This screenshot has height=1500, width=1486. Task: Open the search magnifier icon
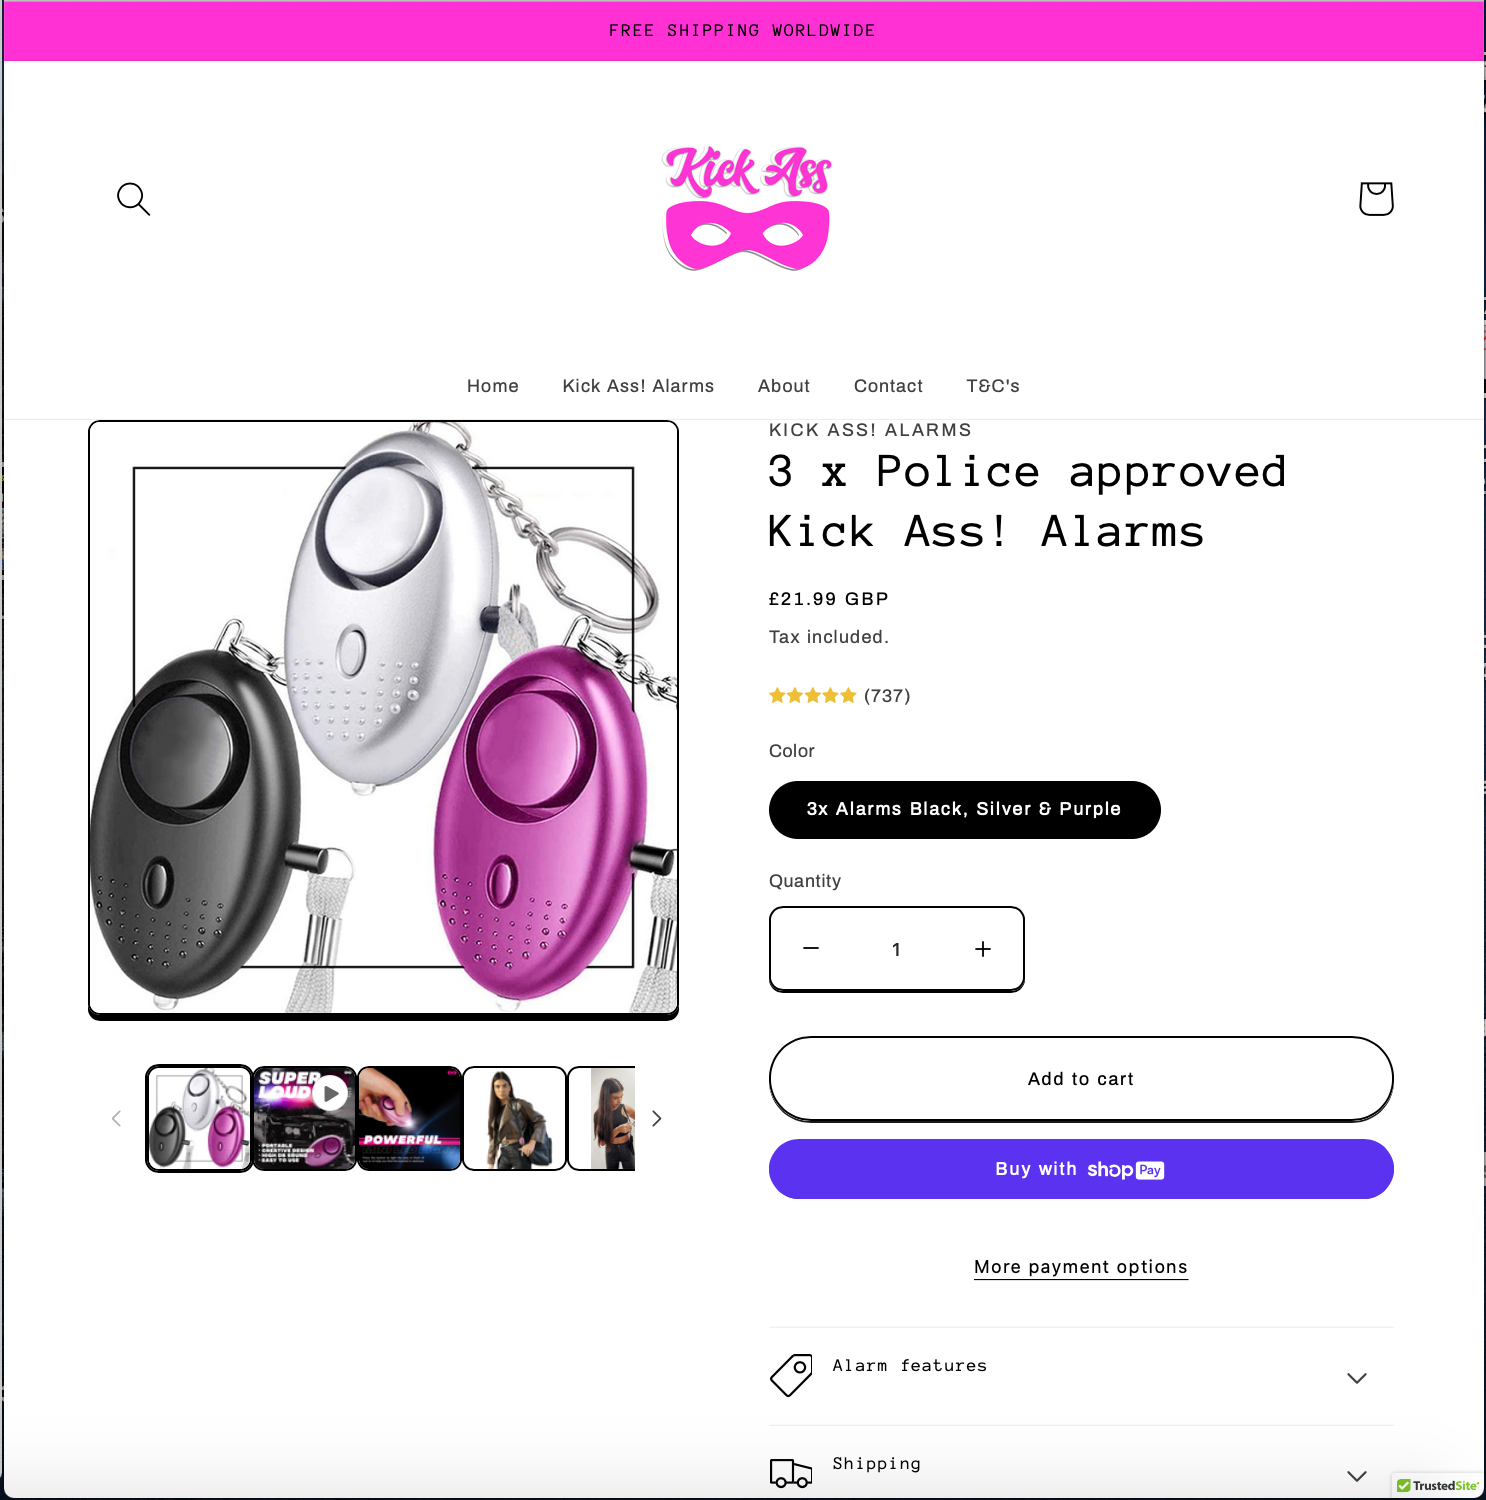coord(133,199)
